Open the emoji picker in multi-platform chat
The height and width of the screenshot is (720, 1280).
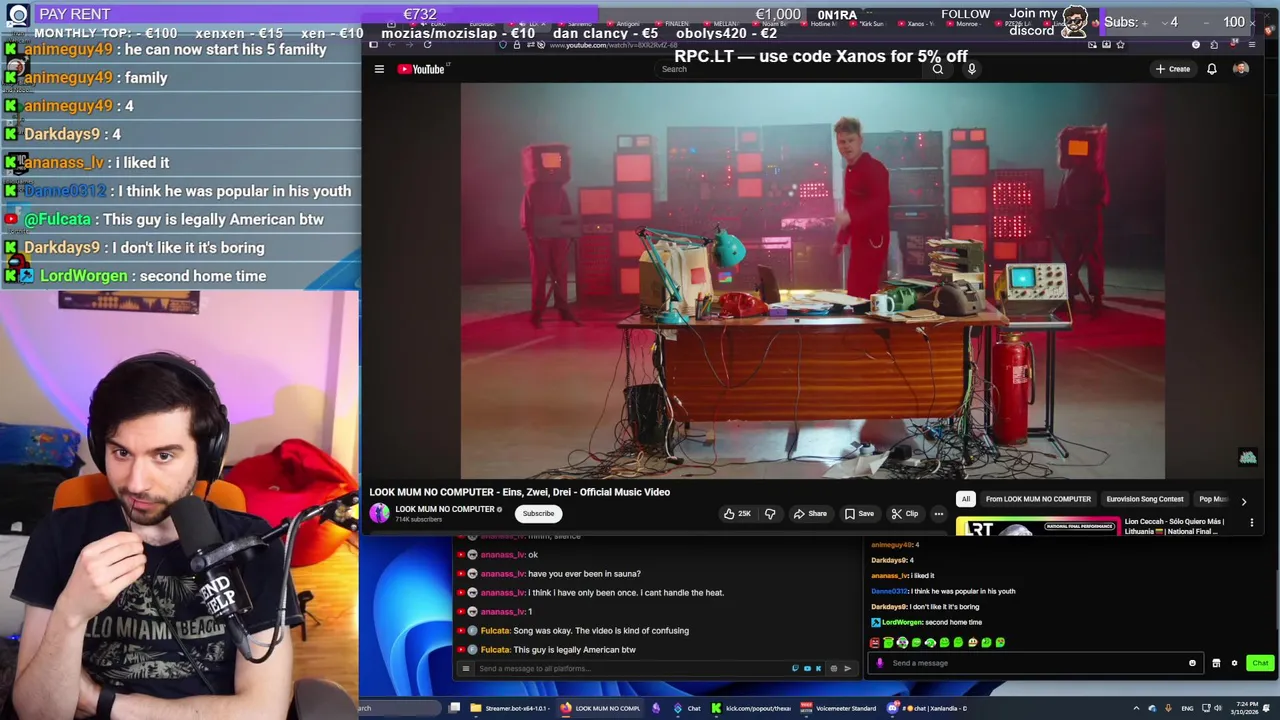pyautogui.click(x=833, y=668)
